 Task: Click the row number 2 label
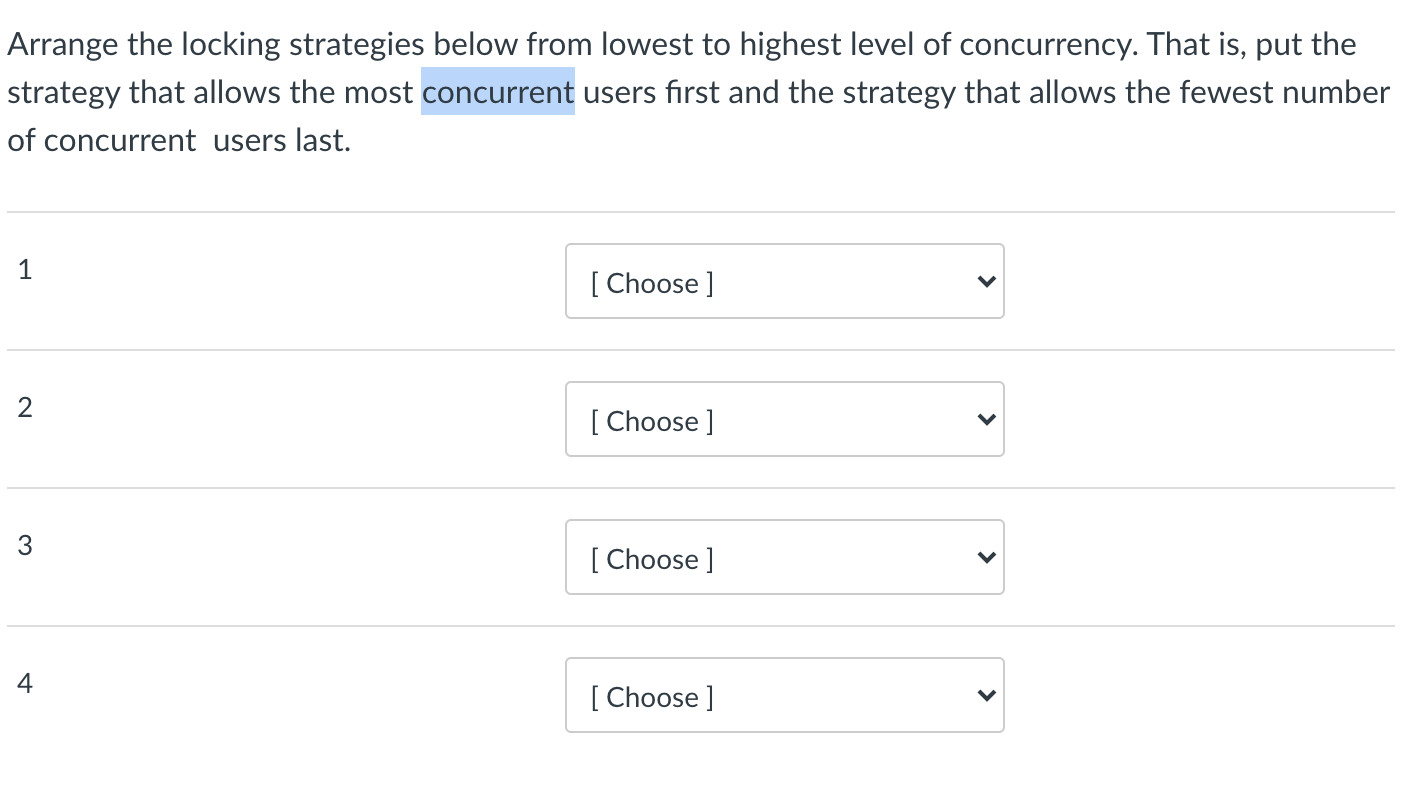click(25, 407)
